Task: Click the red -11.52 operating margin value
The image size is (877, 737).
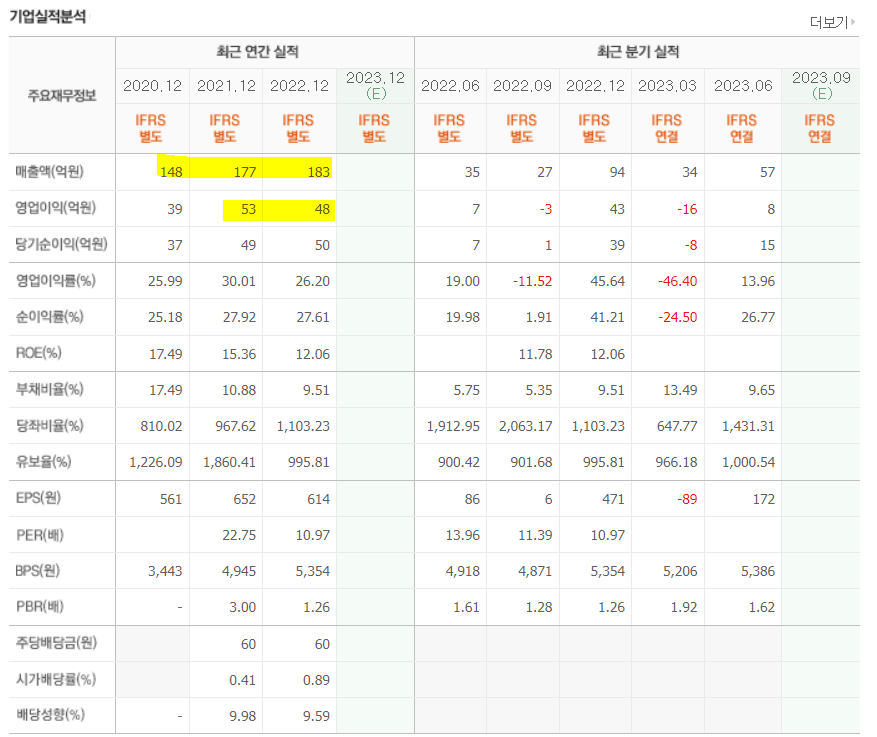Action: [532, 281]
